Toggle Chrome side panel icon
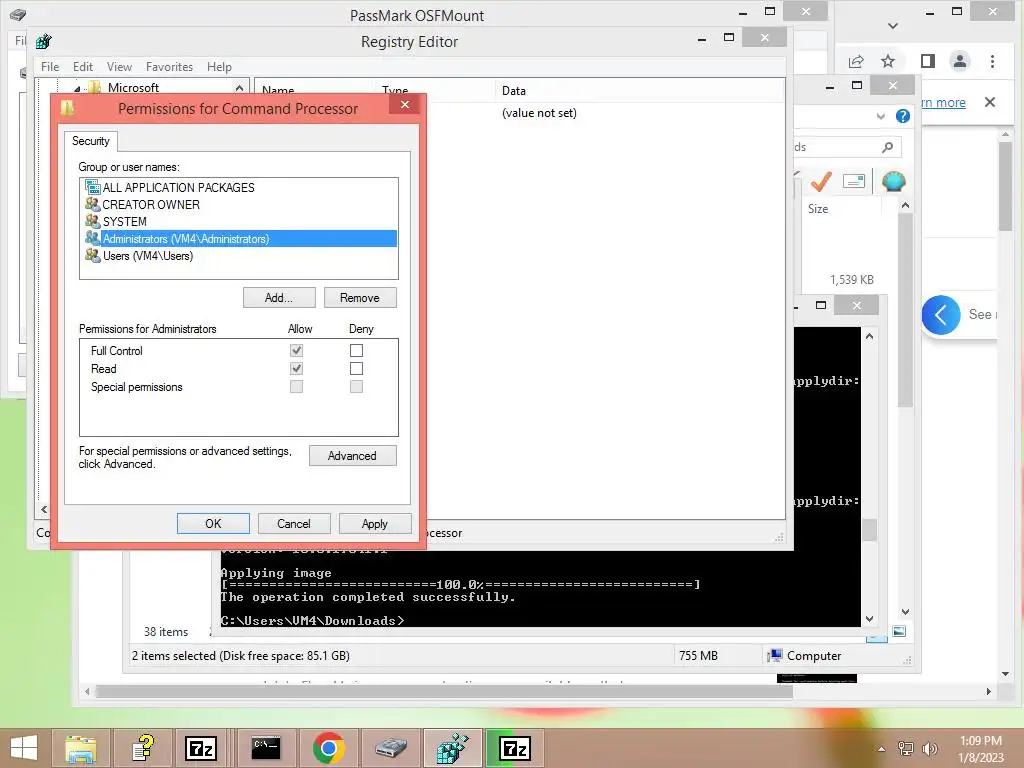The image size is (1024, 768). pyautogui.click(x=927, y=61)
